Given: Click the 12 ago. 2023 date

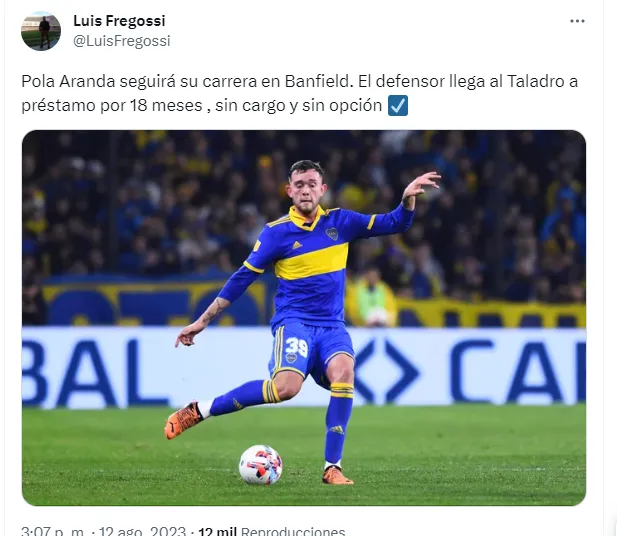Looking at the screenshot, I should (142, 531).
